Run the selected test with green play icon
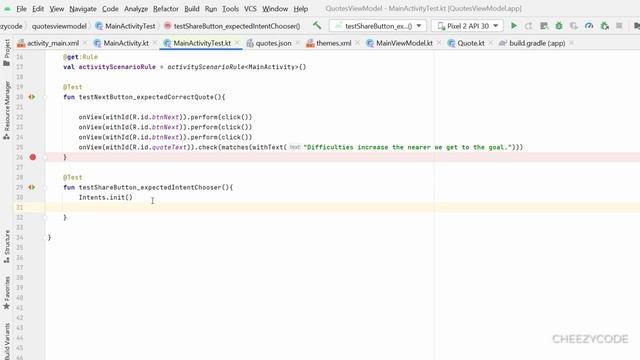Viewport: 640px width, 360px height. pos(514,26)
